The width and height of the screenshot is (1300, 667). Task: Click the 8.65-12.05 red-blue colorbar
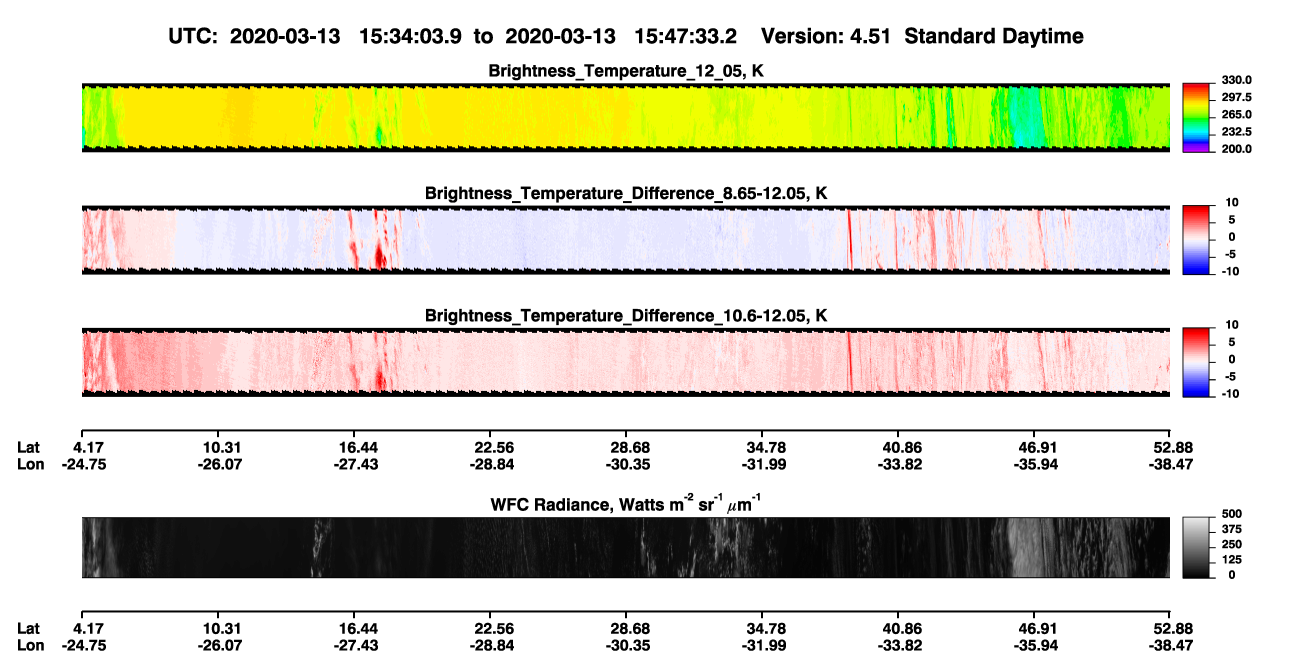coord(1196,240)
